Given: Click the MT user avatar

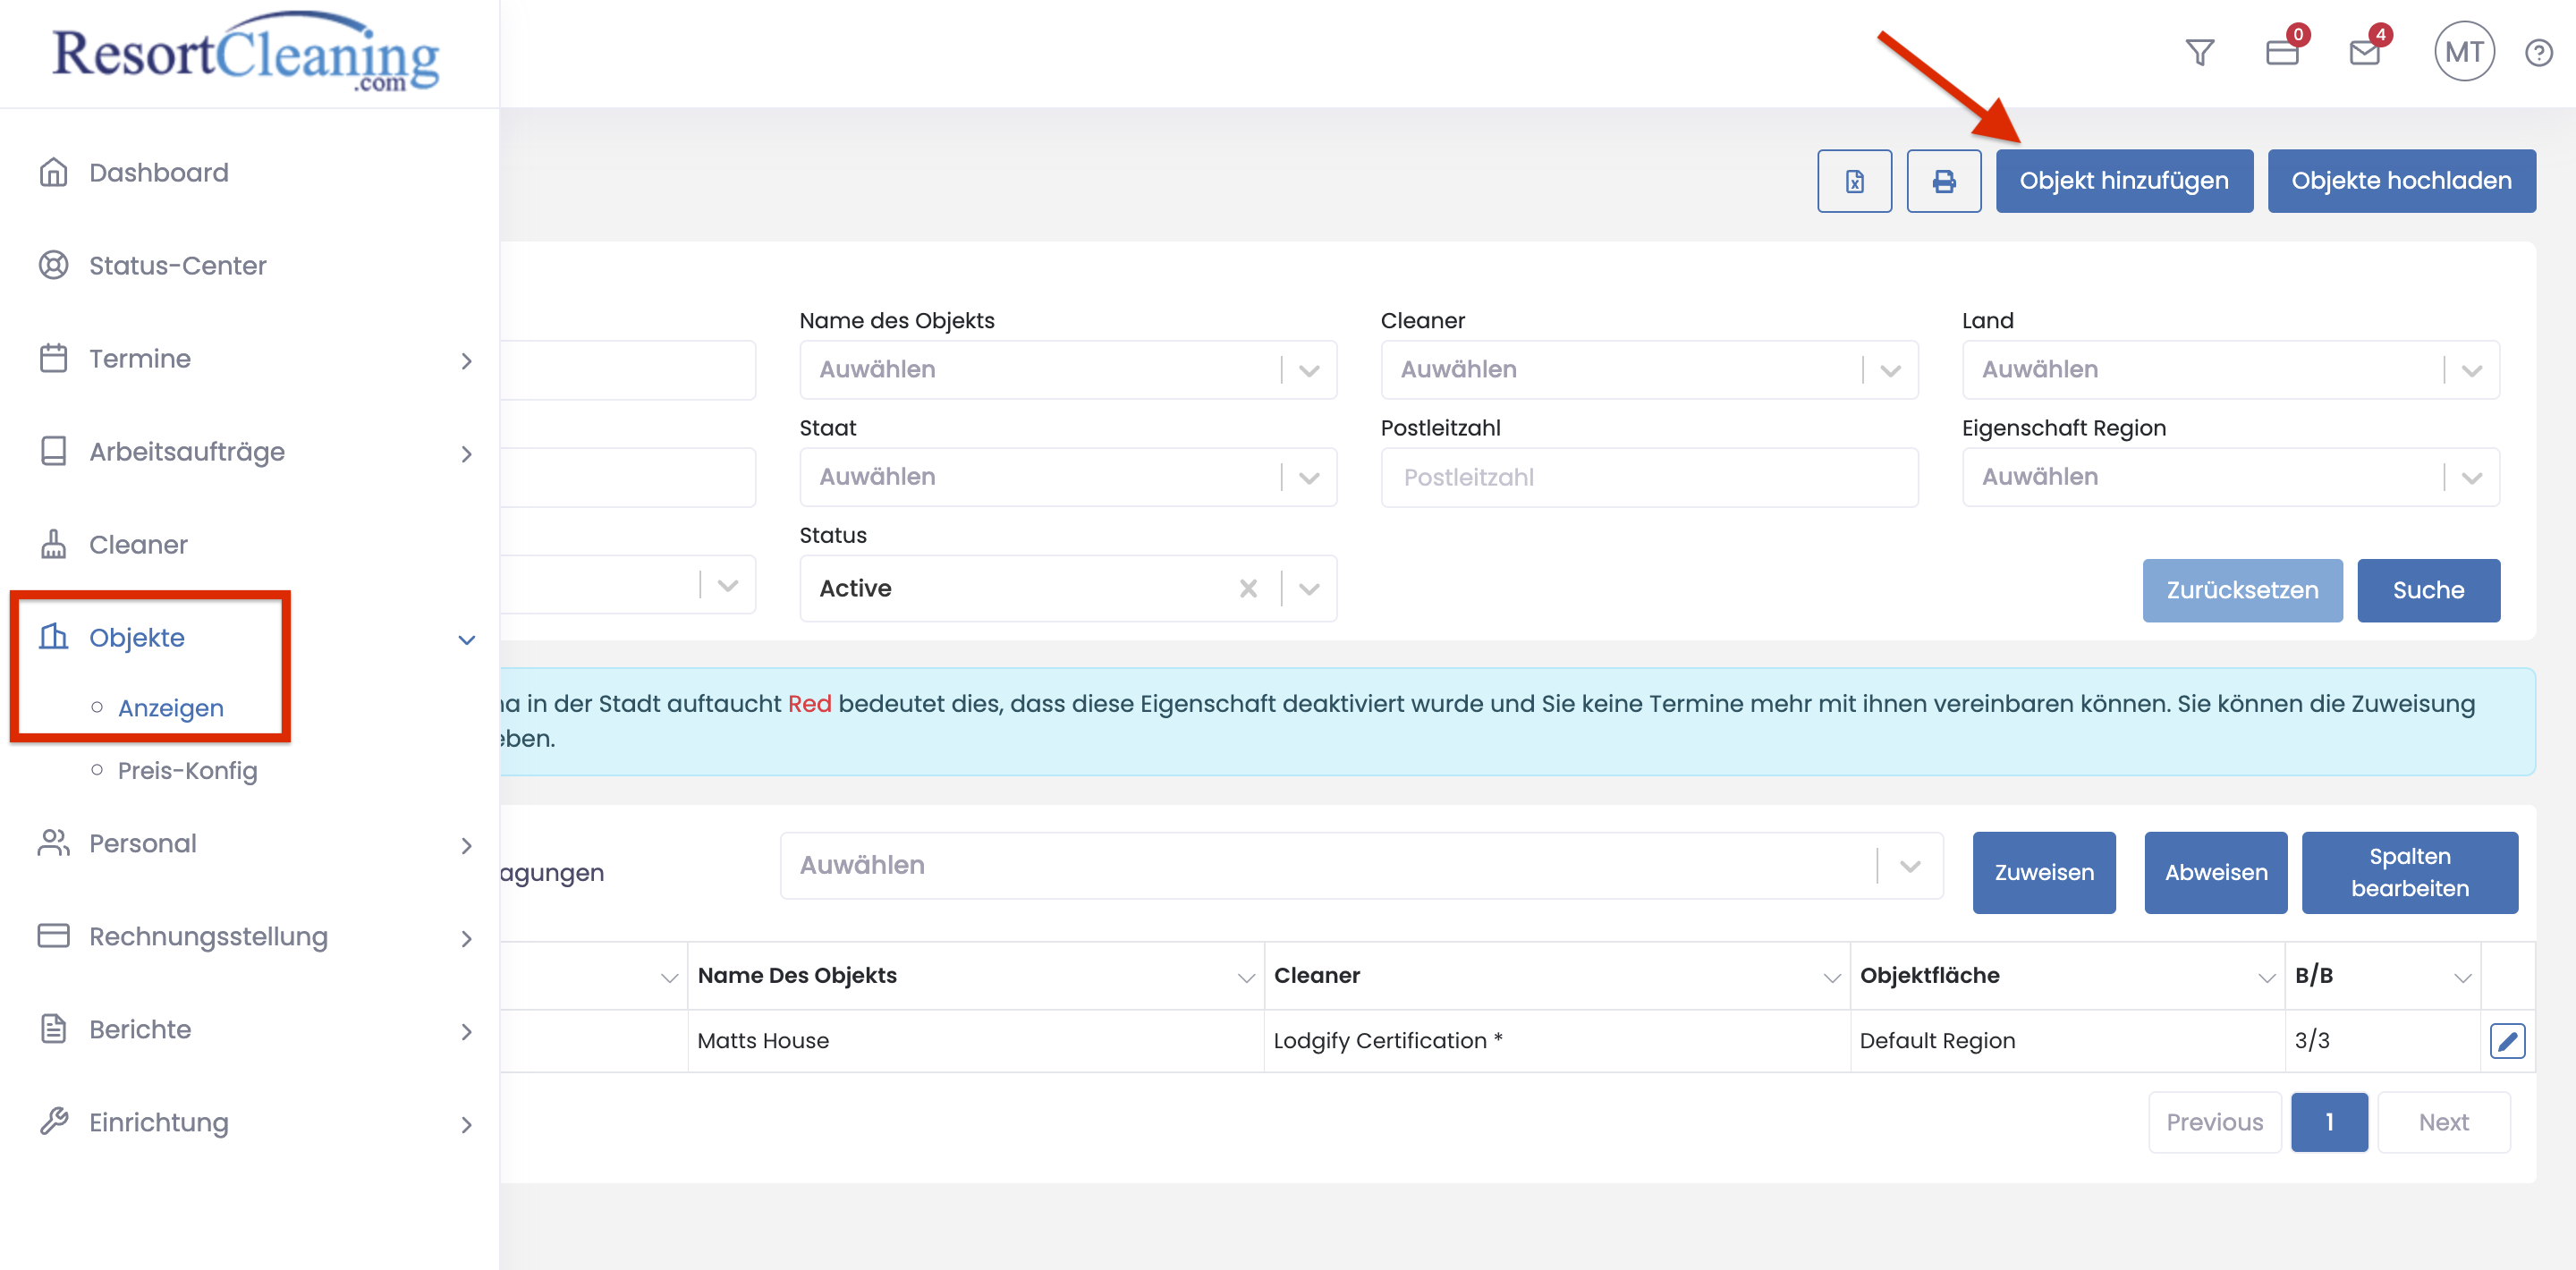Looking at the screenshot, I should [2463, 52].
